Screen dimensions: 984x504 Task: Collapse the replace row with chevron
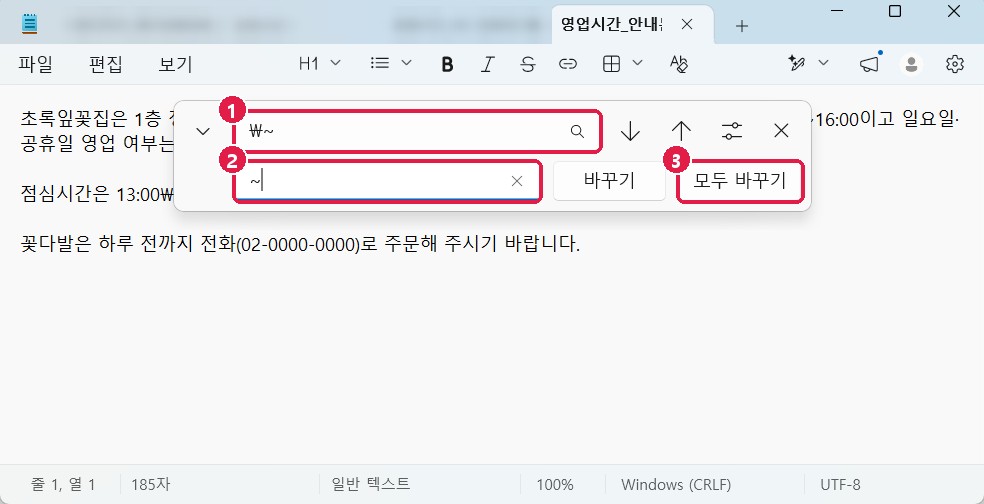[x=203, y=131]
